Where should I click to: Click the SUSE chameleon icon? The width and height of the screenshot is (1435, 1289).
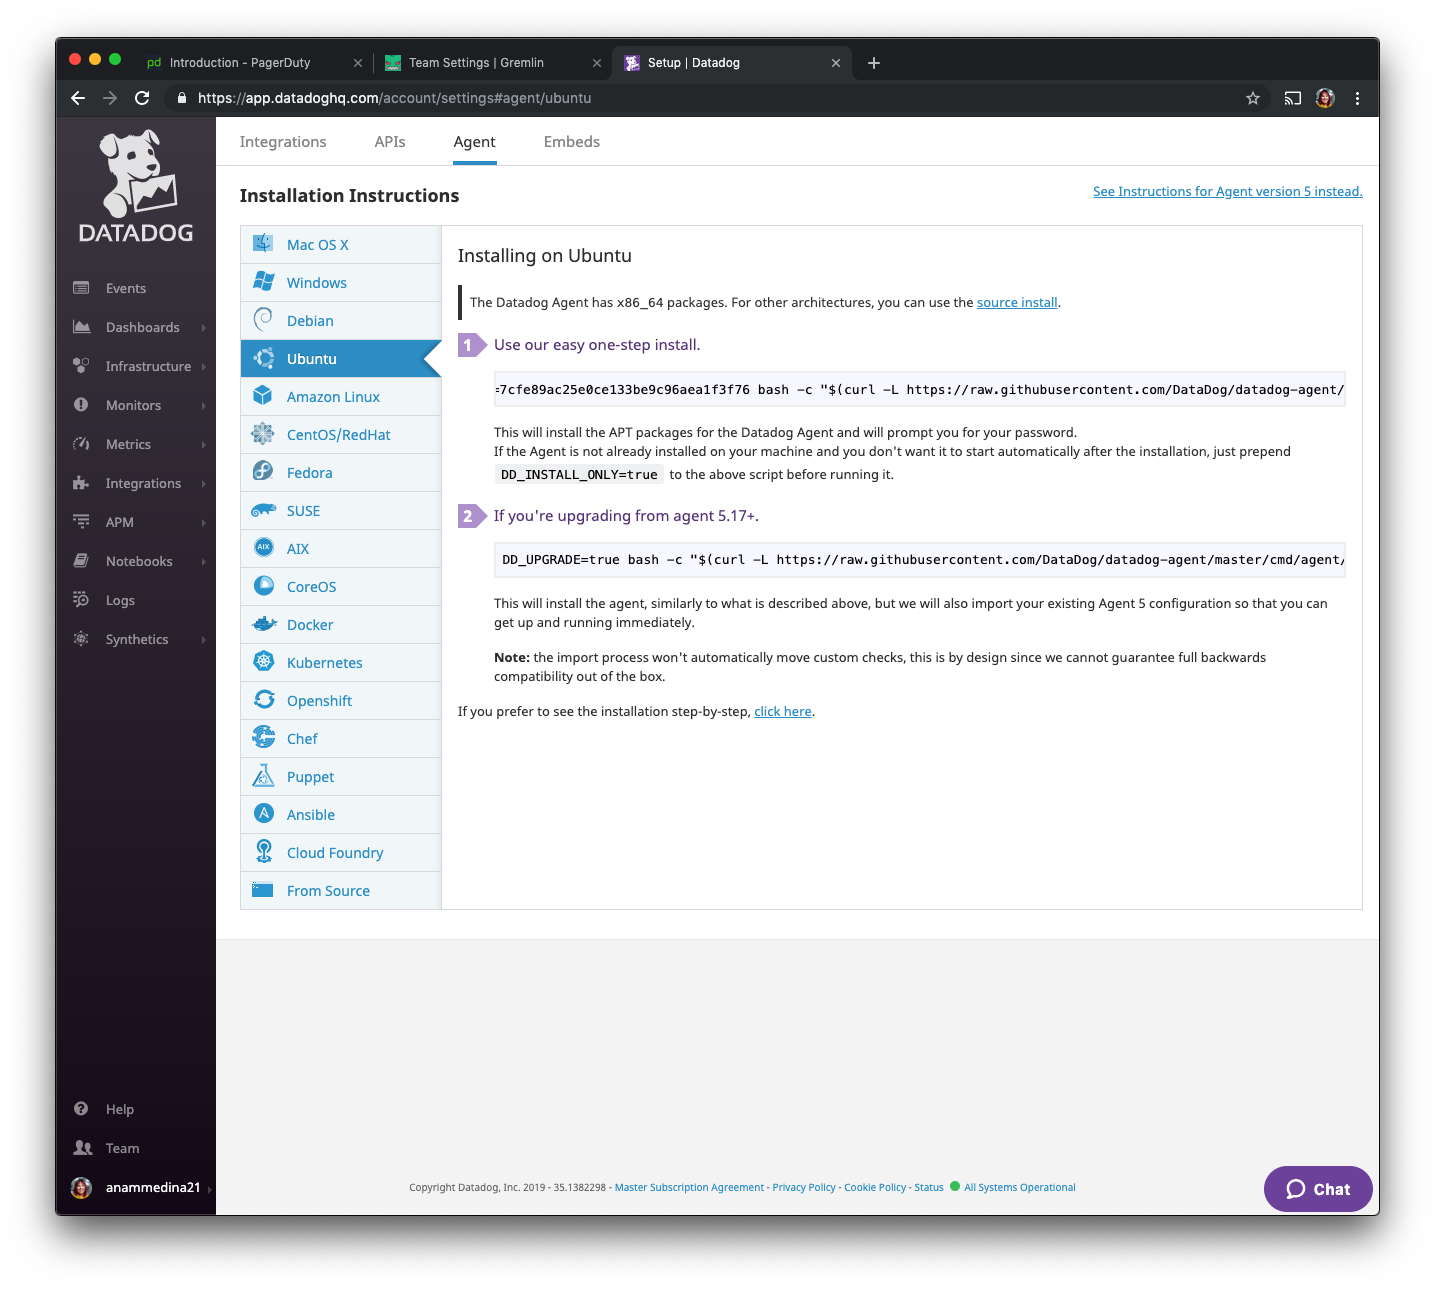[x=263, y=510]
